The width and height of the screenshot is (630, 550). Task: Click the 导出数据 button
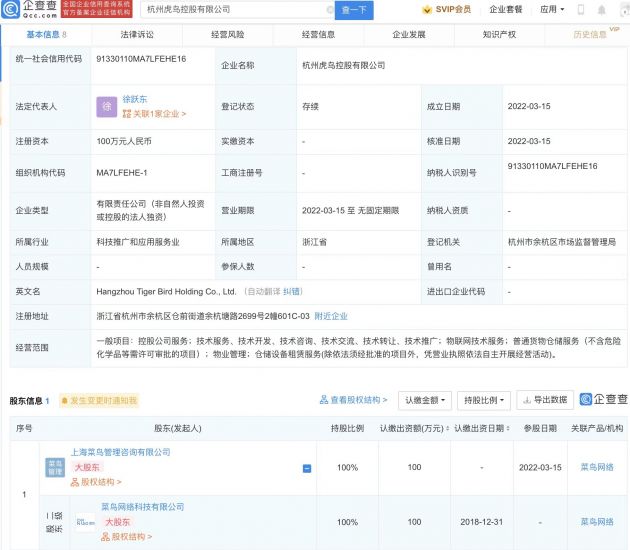coord(545,400)
